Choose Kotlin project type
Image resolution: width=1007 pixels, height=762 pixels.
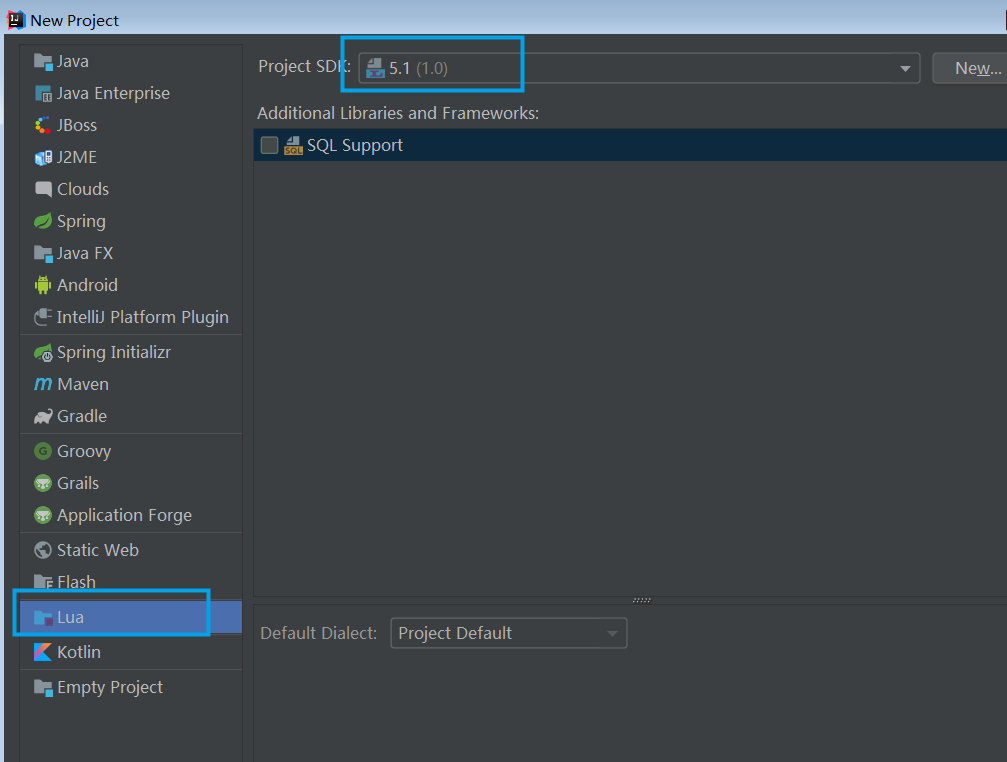(x=131, y=652)
